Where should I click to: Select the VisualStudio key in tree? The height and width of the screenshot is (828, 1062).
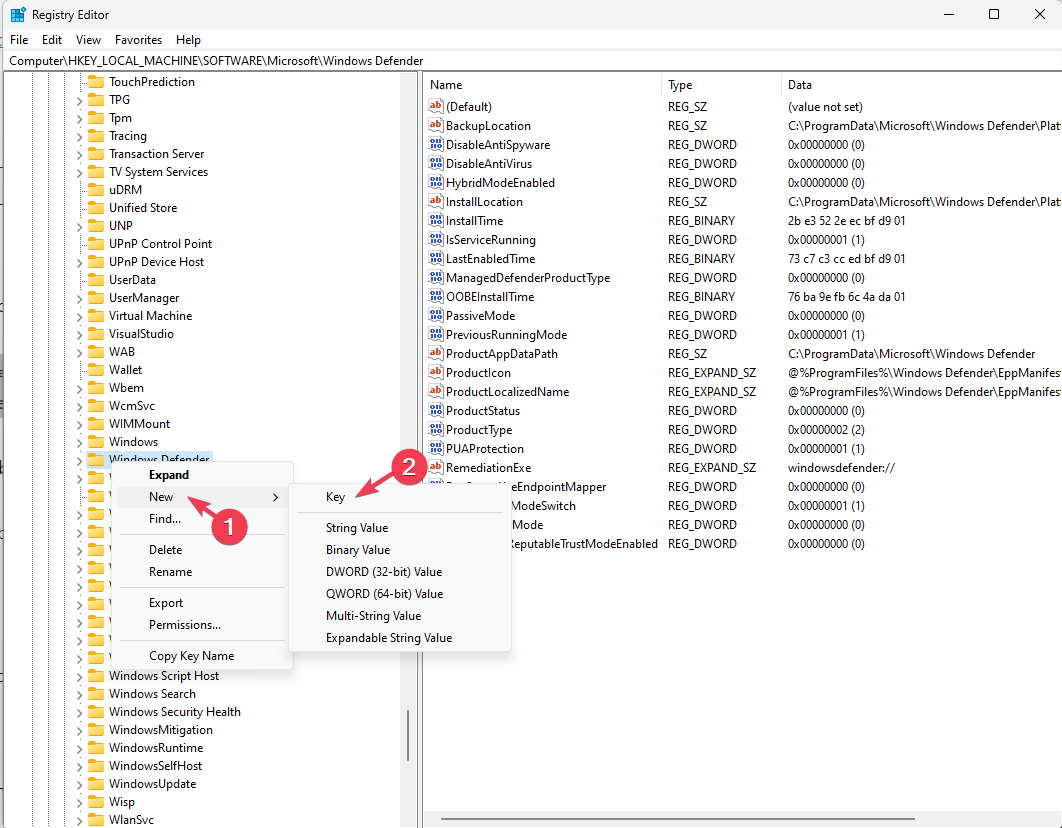coord(141,334)
